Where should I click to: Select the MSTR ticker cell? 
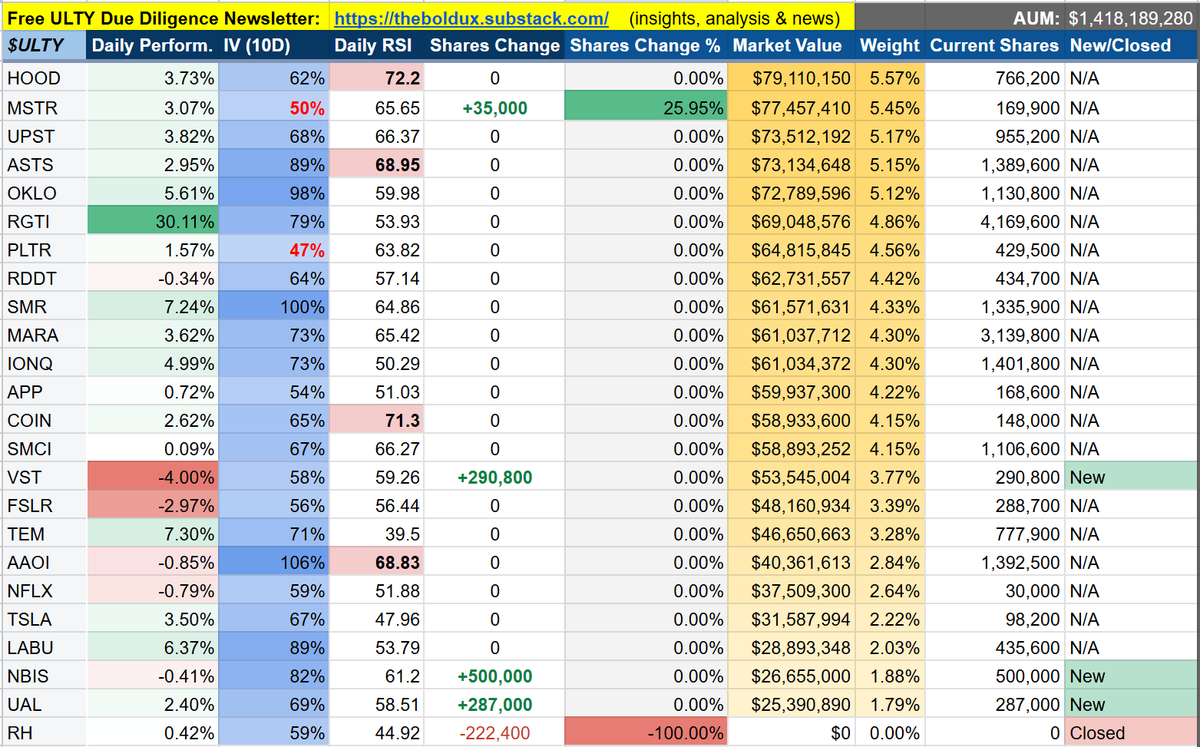pos(43,107)
